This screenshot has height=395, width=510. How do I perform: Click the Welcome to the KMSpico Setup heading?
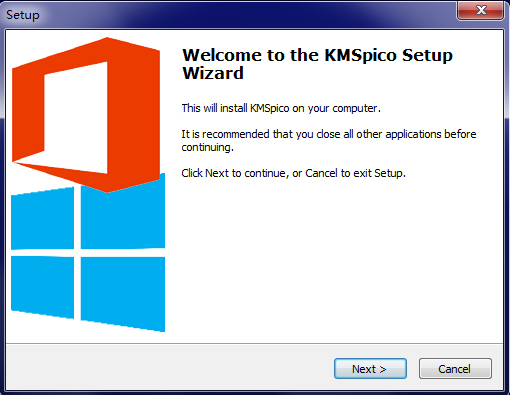pos(317,55)
